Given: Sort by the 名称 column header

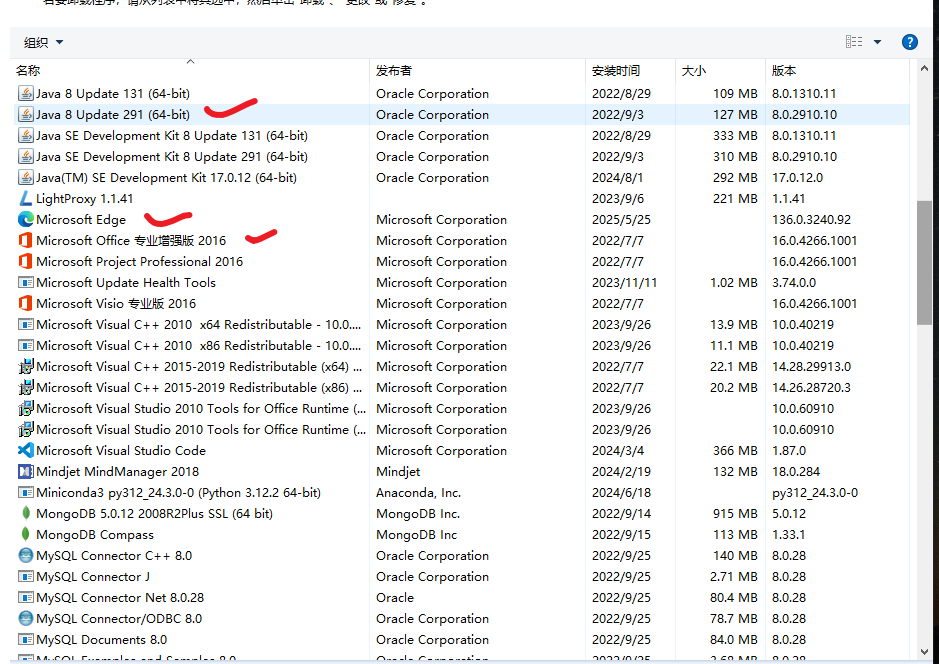Looking at the screenshot, I should (x=190, y=70).
